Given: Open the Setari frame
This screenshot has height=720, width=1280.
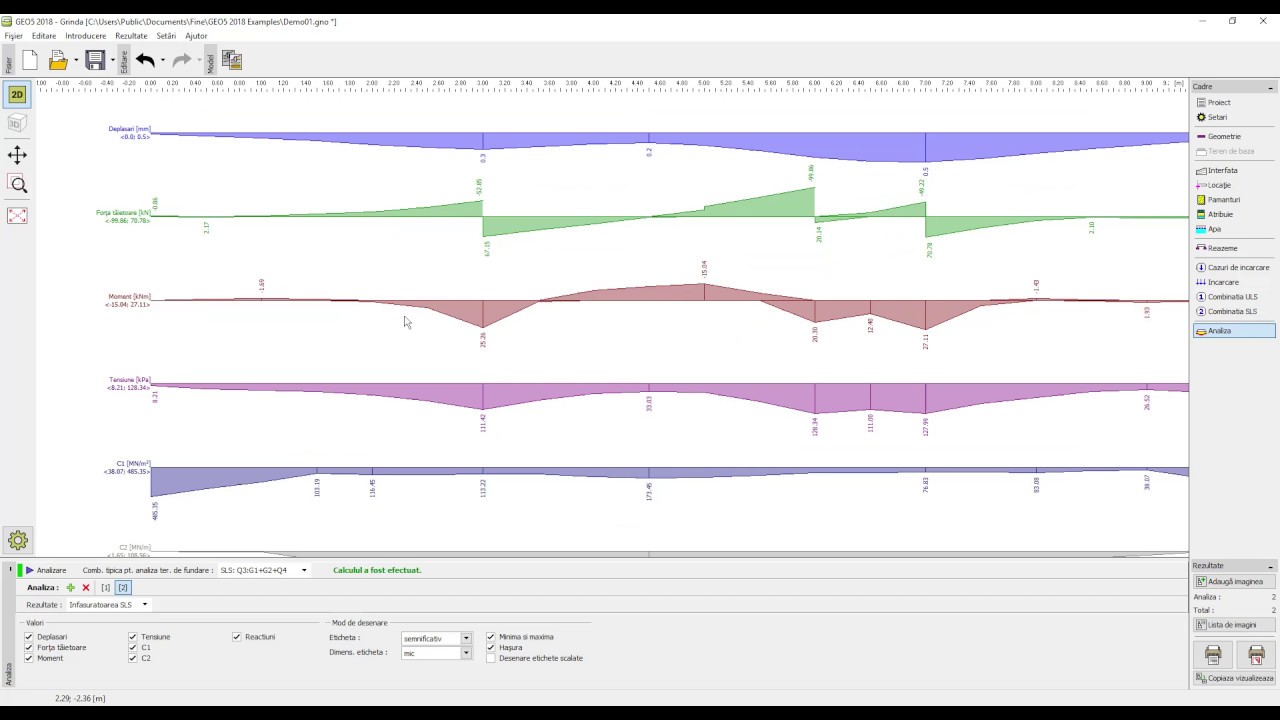Looking at the screenshot, I should [x=1234, y=117].
